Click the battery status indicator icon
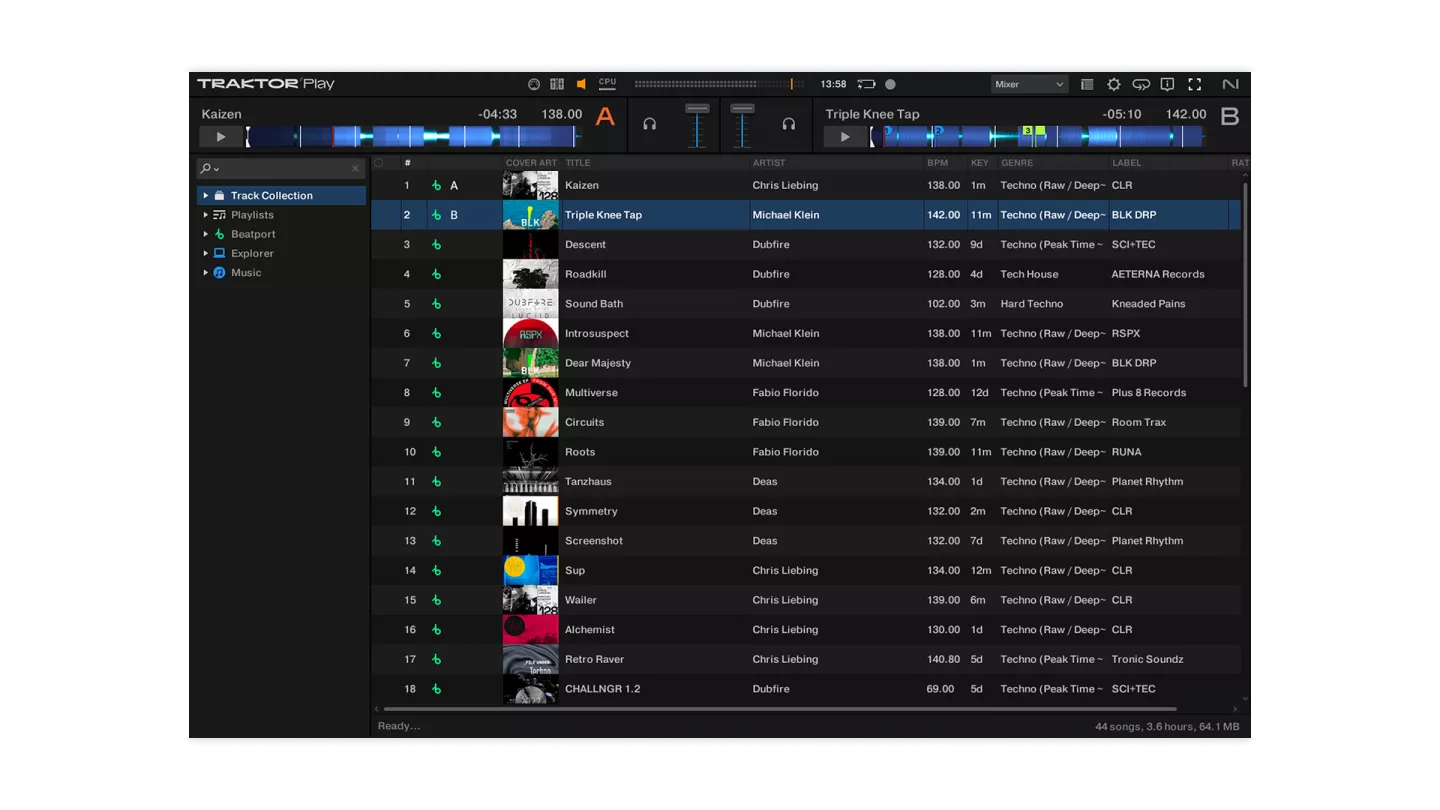 pos(866,84)
